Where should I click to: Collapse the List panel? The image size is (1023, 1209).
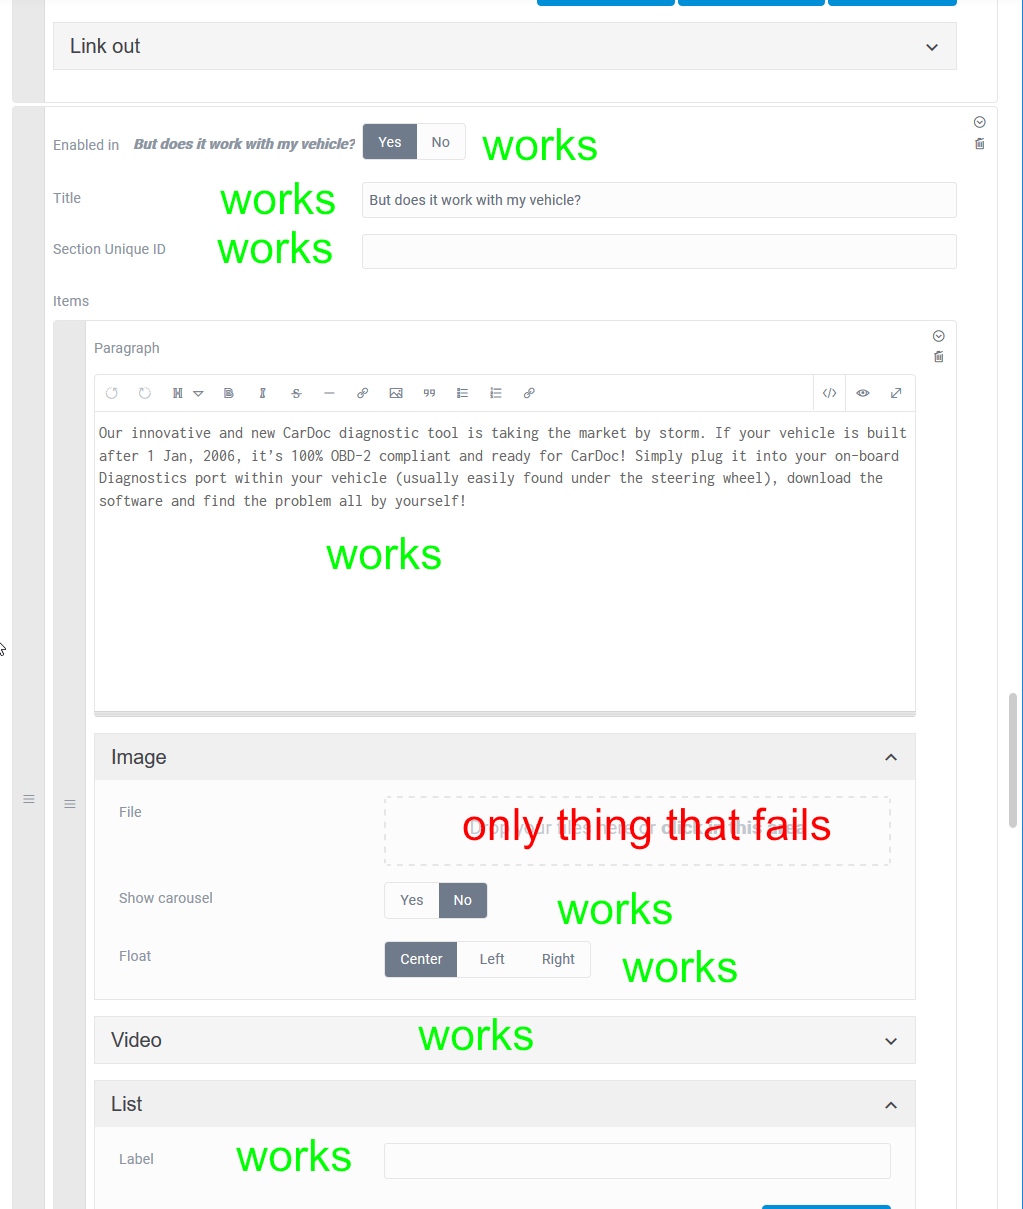(x=505, y=1104)
